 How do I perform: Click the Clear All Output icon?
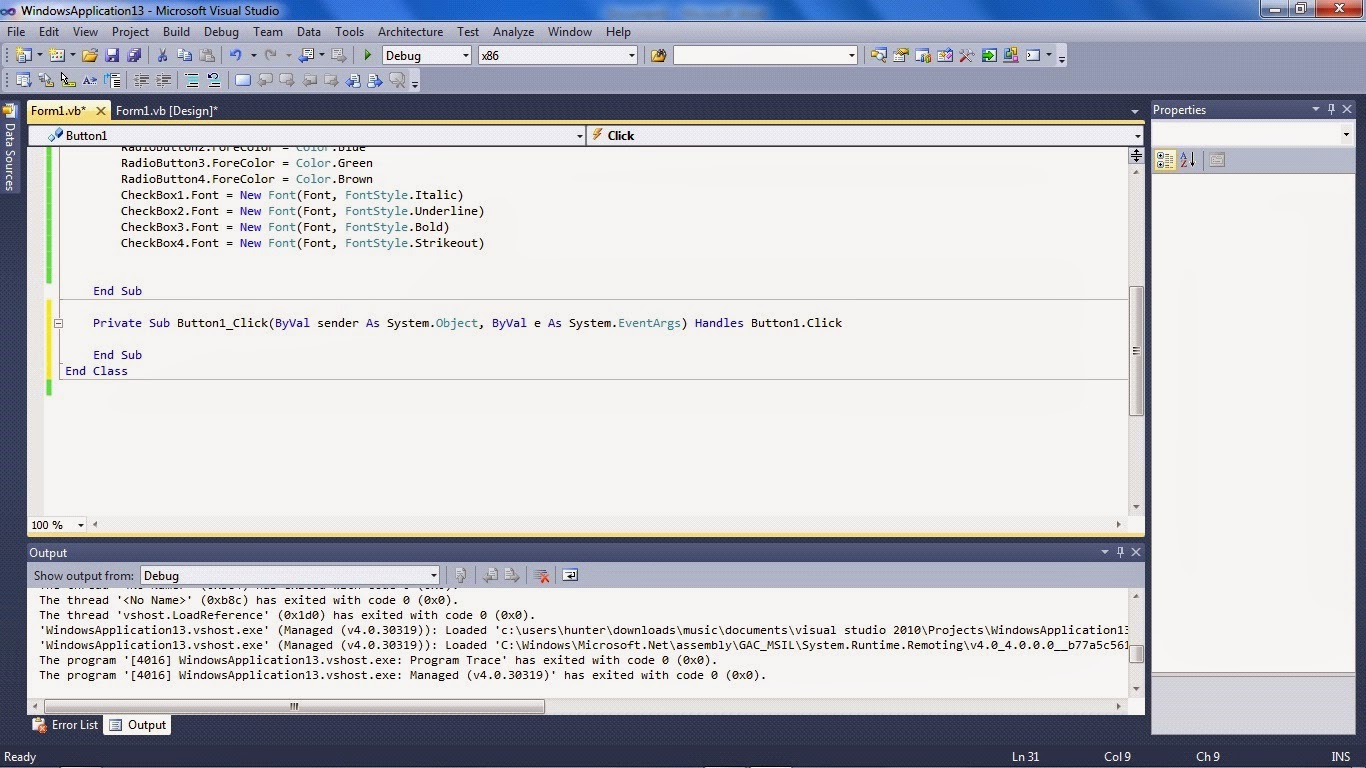(543, 576)
